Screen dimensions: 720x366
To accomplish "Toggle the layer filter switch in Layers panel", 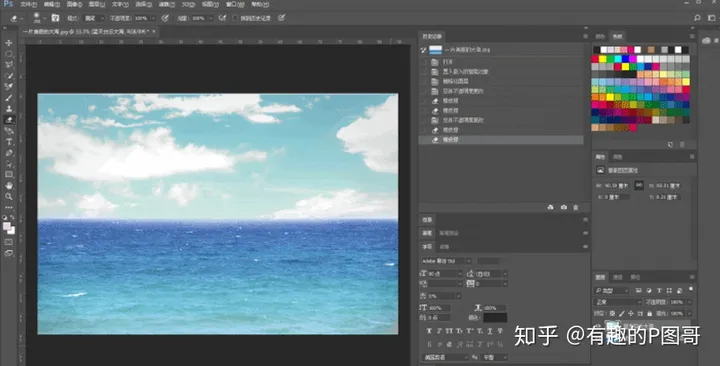I will point(690,290).
